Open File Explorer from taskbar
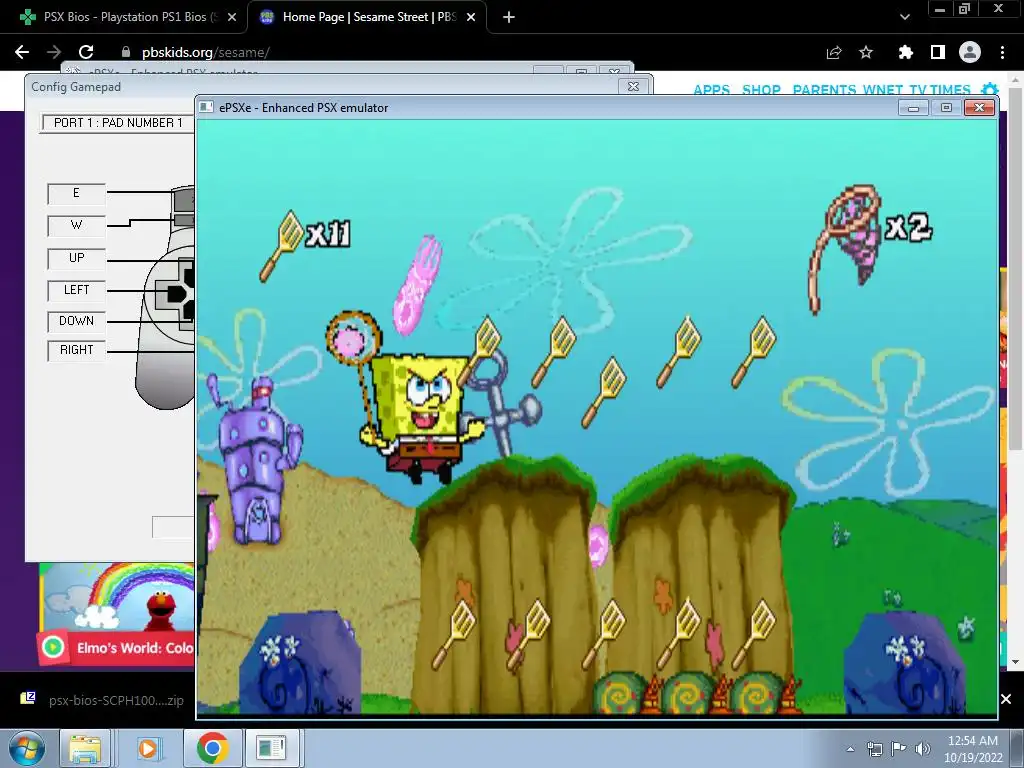 (x=85, y=748)
